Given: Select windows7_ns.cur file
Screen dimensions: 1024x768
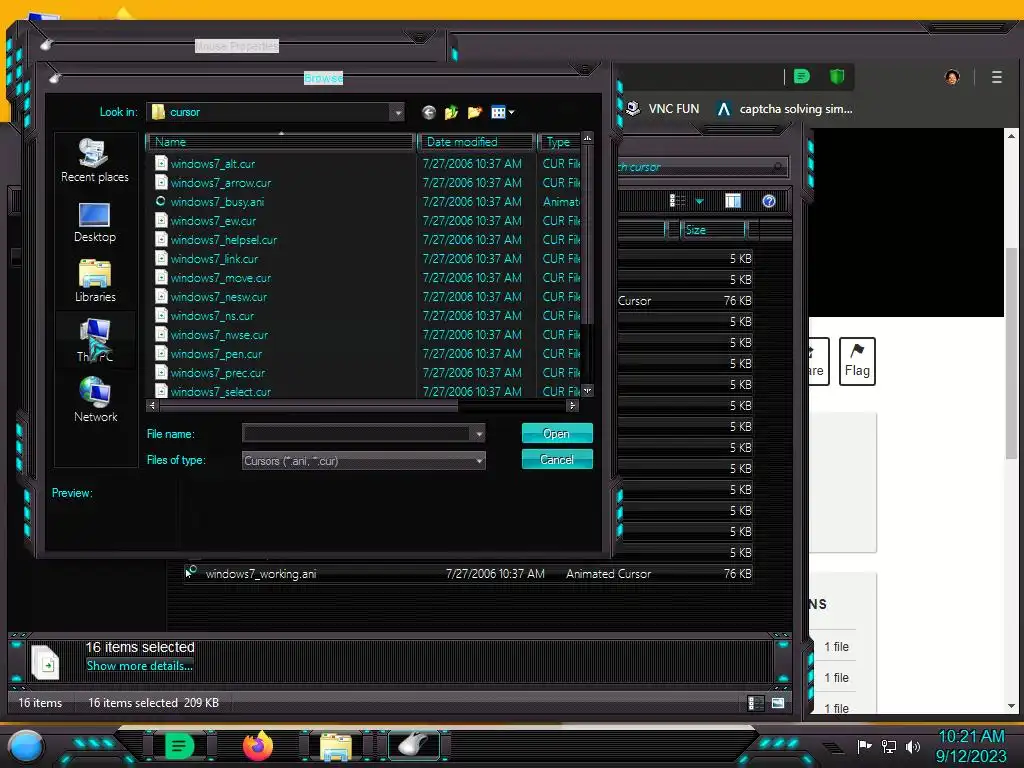Looking at the screenshot, I should (x=212, y=315).
